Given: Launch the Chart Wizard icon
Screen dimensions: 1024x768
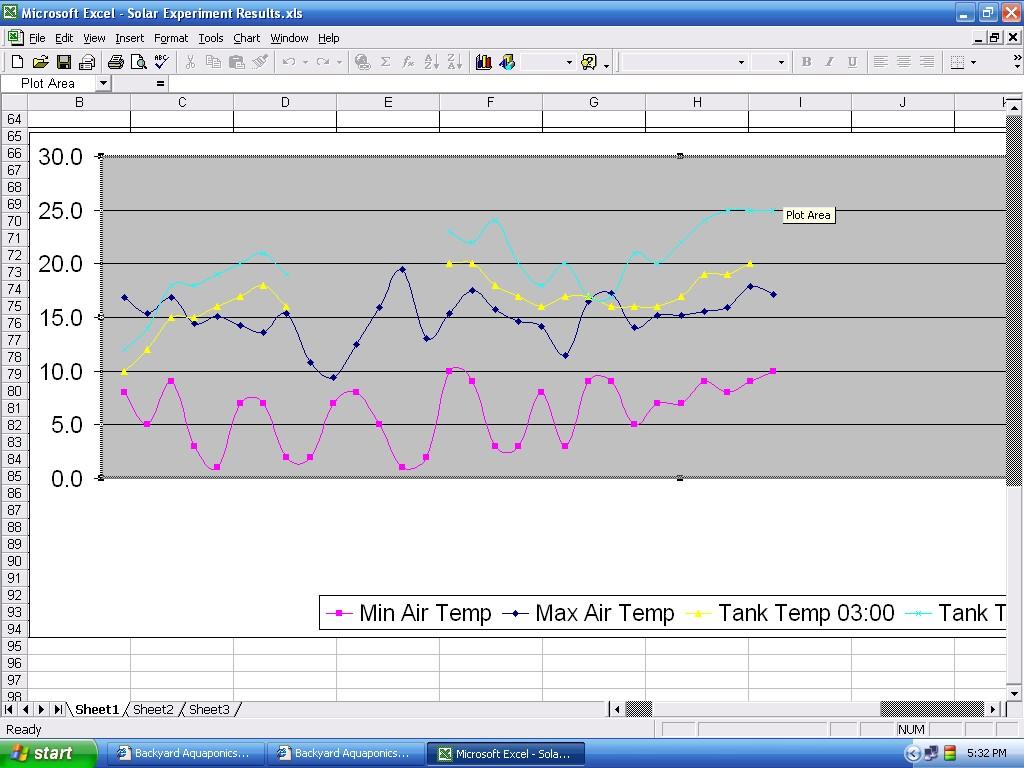Looking at the screenshot, I should tap(484, 62).
